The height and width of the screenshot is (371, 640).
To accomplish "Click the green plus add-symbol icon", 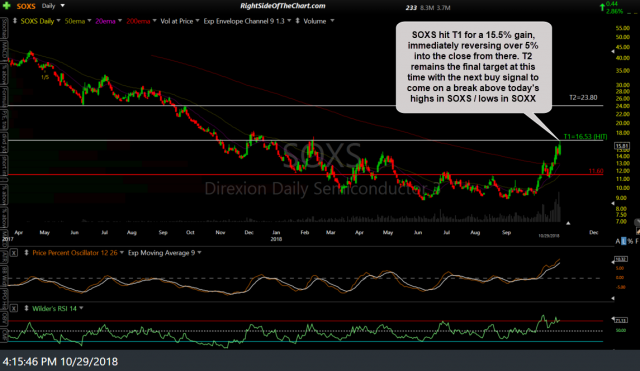I will 7,6.
